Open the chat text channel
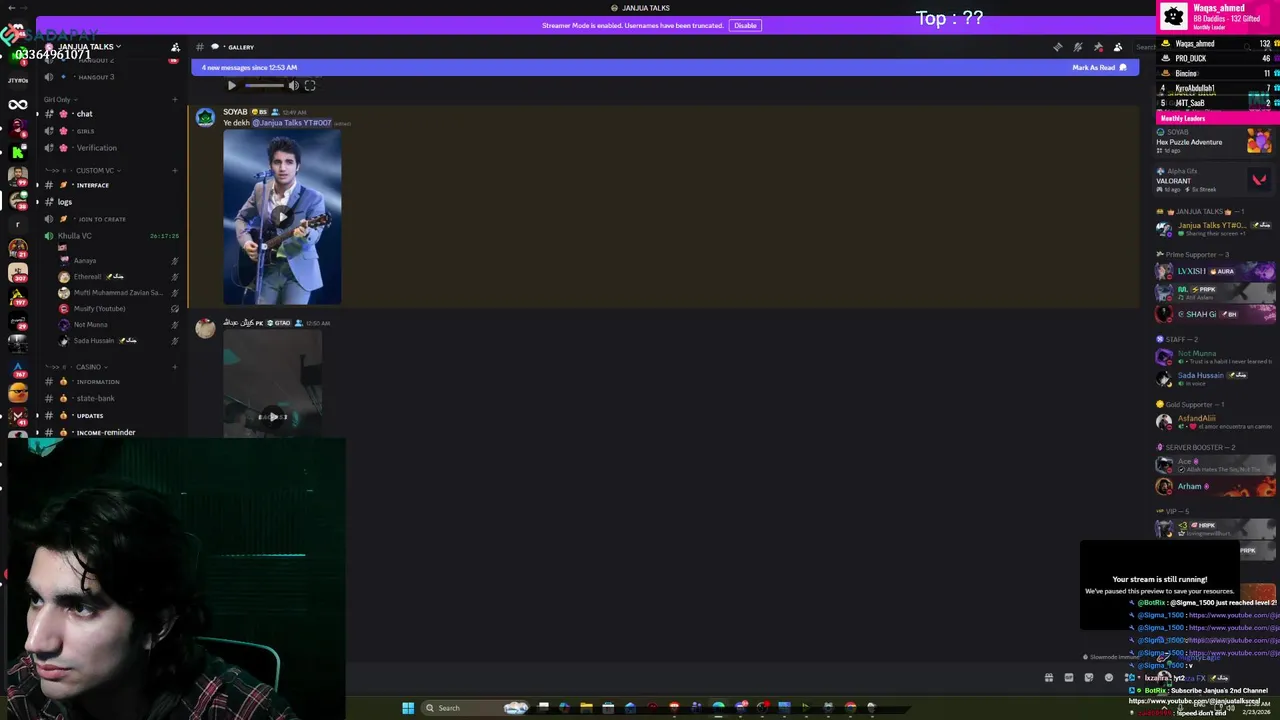The image size is (1280, 720). tap(84, 114)
